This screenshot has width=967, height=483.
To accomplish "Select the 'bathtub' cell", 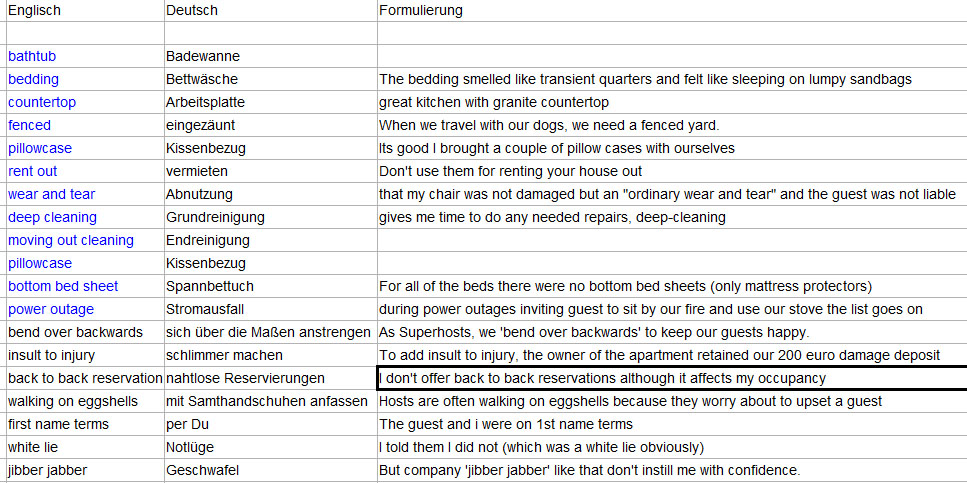I will click(85, 56).
